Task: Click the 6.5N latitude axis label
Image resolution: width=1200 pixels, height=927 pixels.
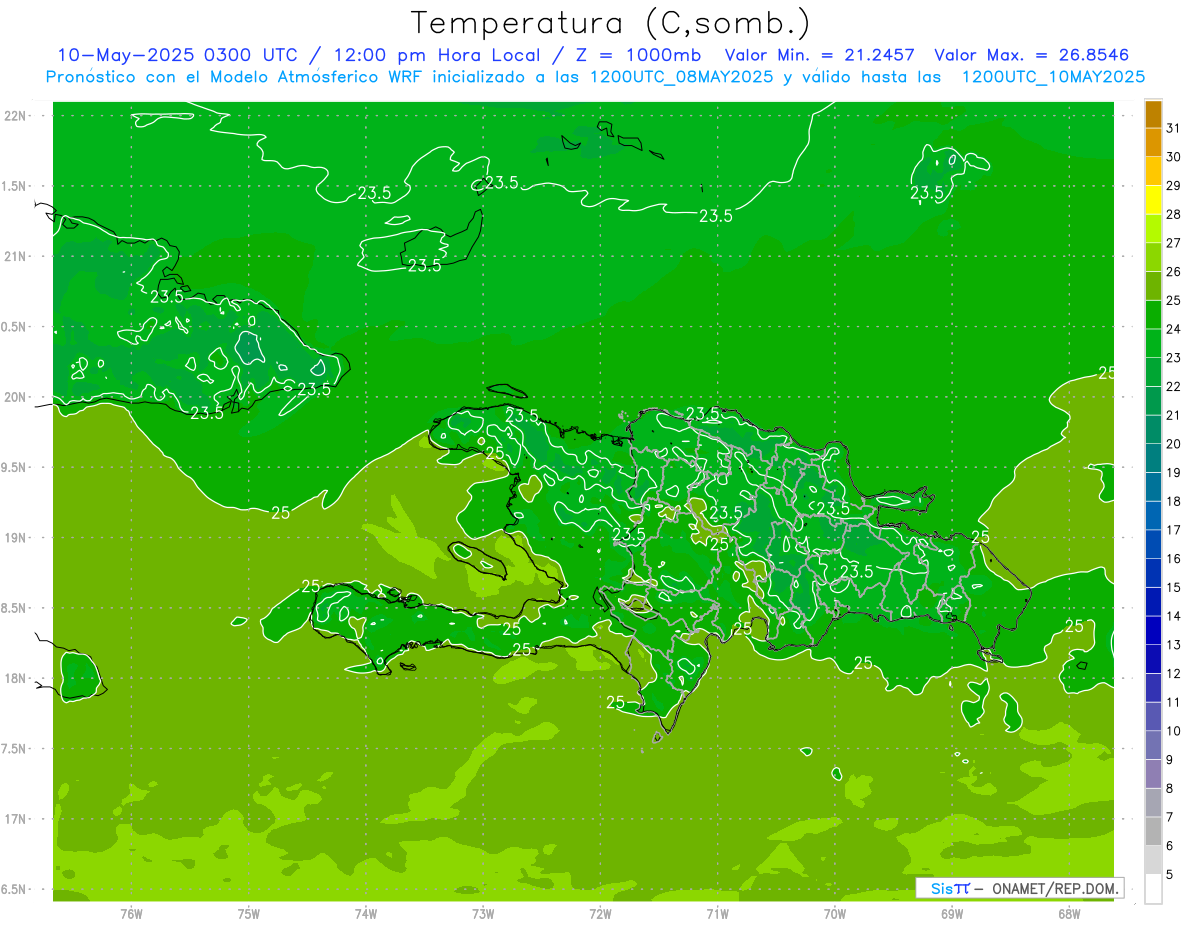Action: point(15,889)
